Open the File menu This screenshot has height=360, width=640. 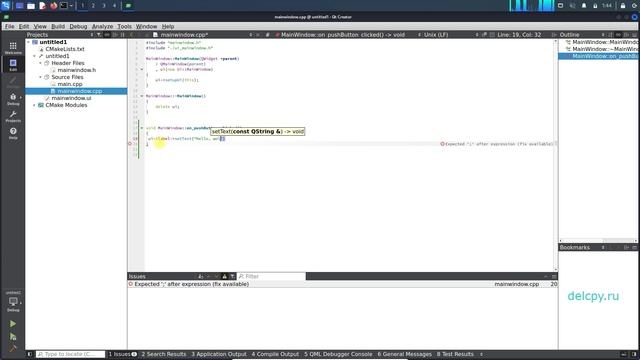9,27
